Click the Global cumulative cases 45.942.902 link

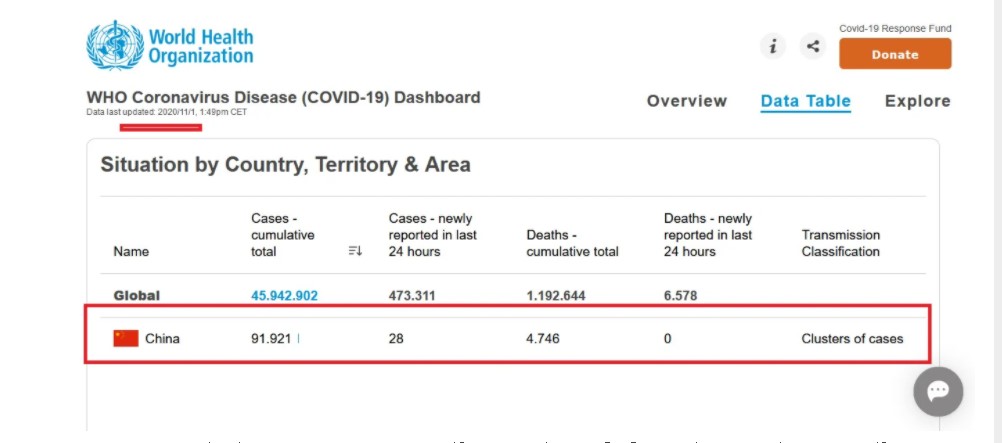[284, 296]
